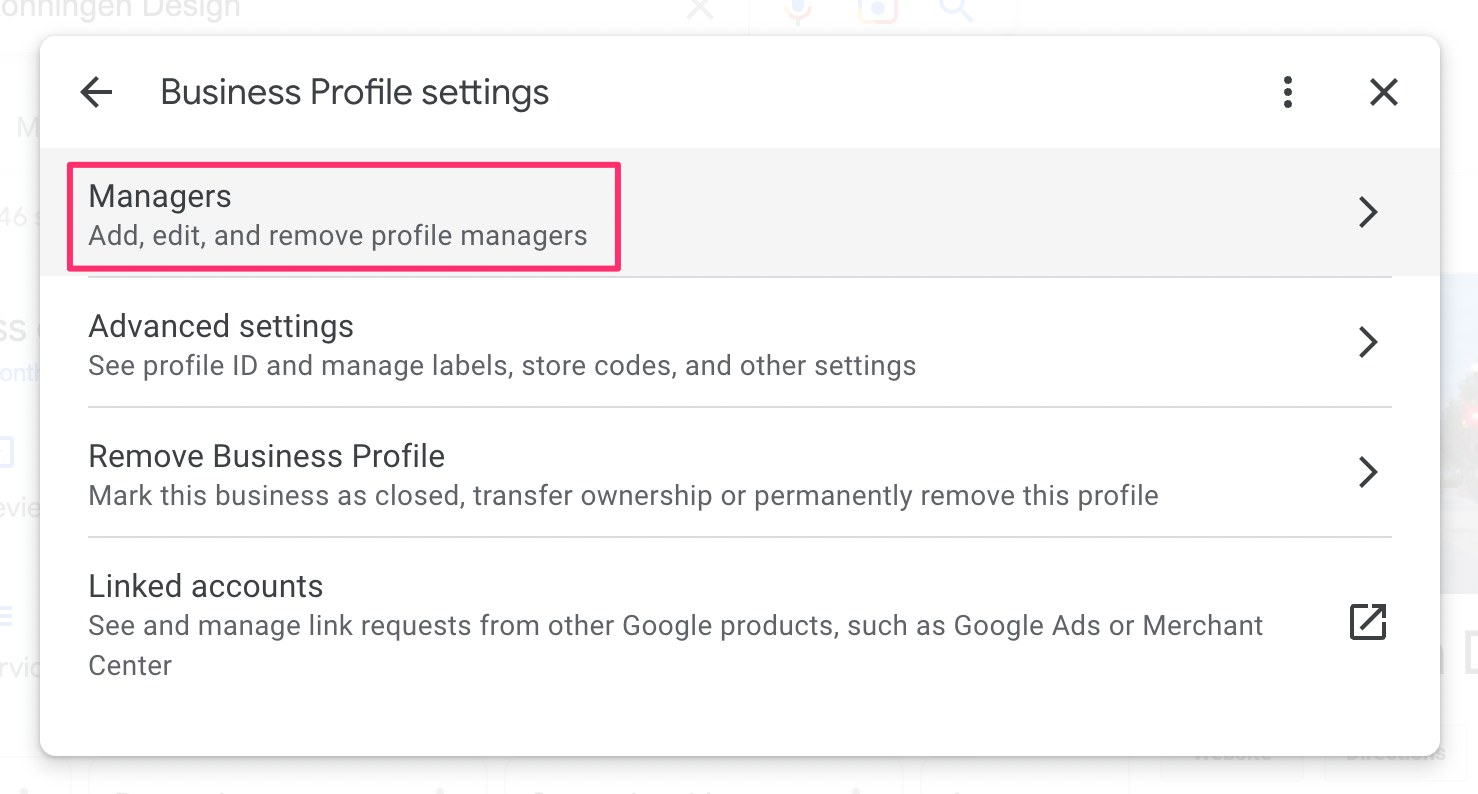The image size is (1478, 794).
Task: Expand Advanced settings using its right chevron
Action: tap(1367, 342)
